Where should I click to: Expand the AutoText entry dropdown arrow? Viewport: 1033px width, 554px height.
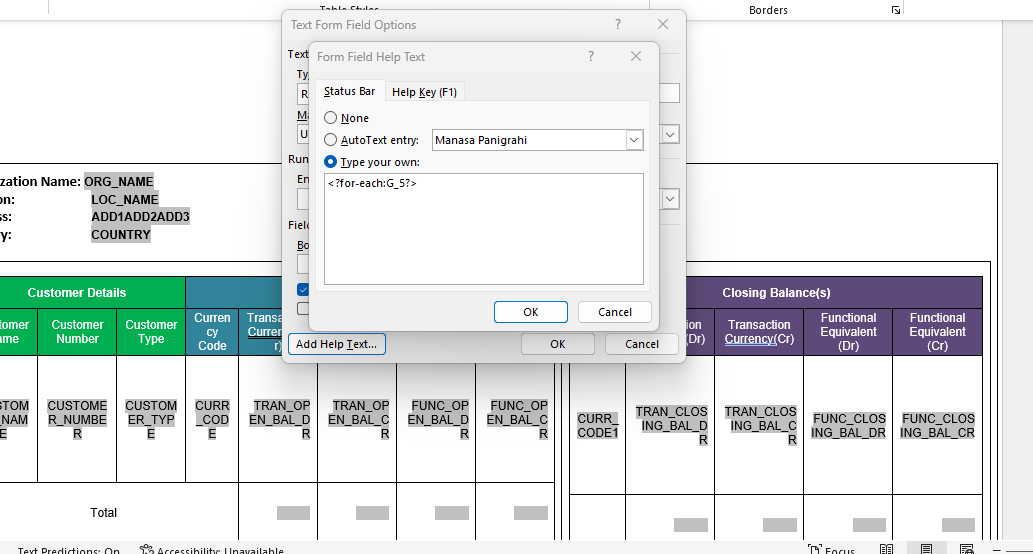point(634,140)
